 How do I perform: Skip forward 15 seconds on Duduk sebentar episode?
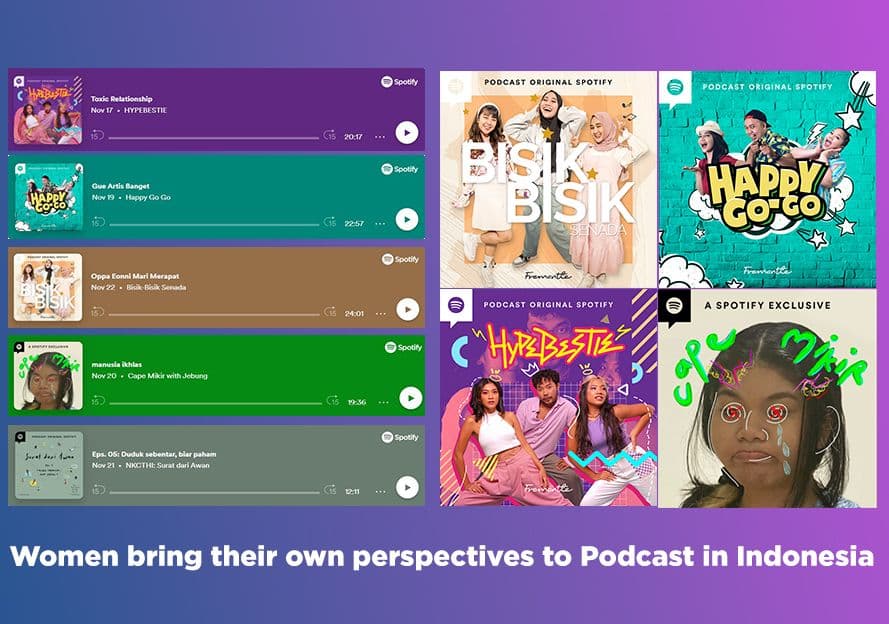(x=330, y=490)
